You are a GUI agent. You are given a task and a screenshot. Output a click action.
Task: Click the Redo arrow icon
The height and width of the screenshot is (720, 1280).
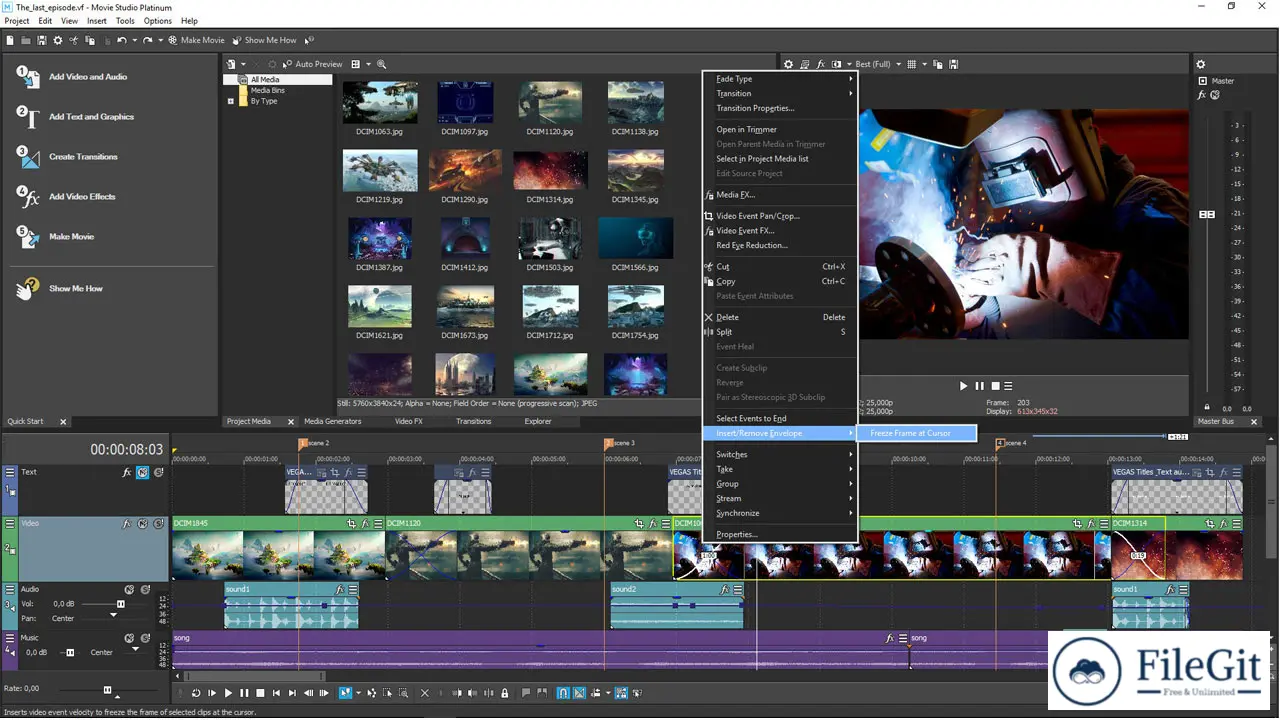(147, 40)
